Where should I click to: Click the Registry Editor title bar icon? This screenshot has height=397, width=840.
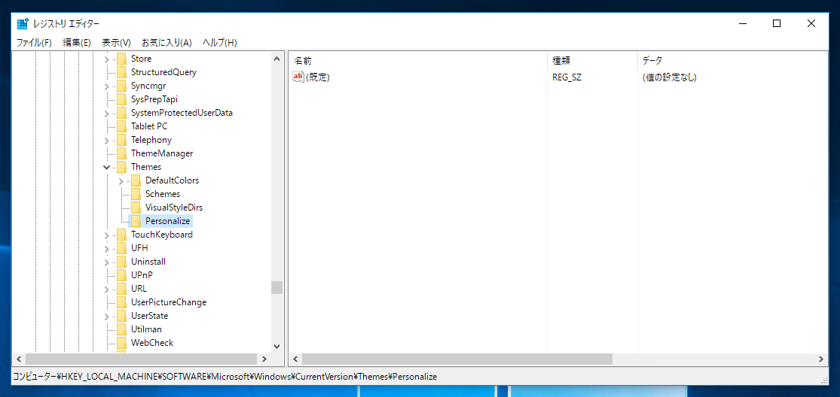(22, 24)
